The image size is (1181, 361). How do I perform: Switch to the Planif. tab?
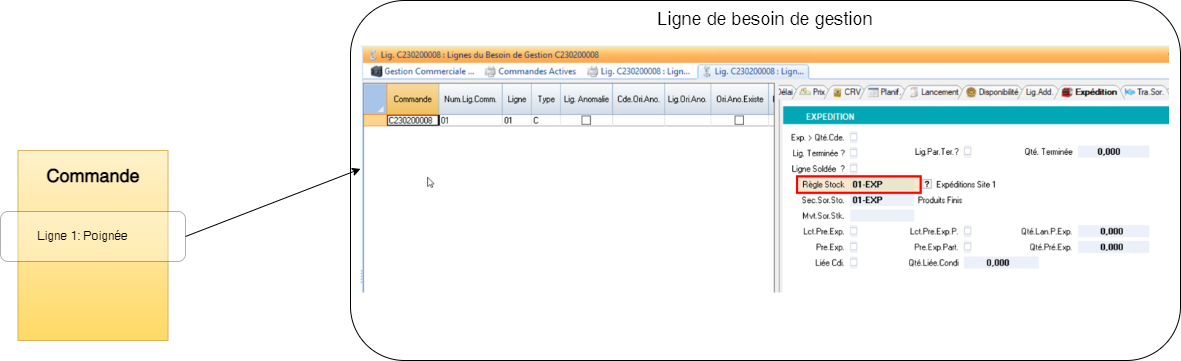883,92
